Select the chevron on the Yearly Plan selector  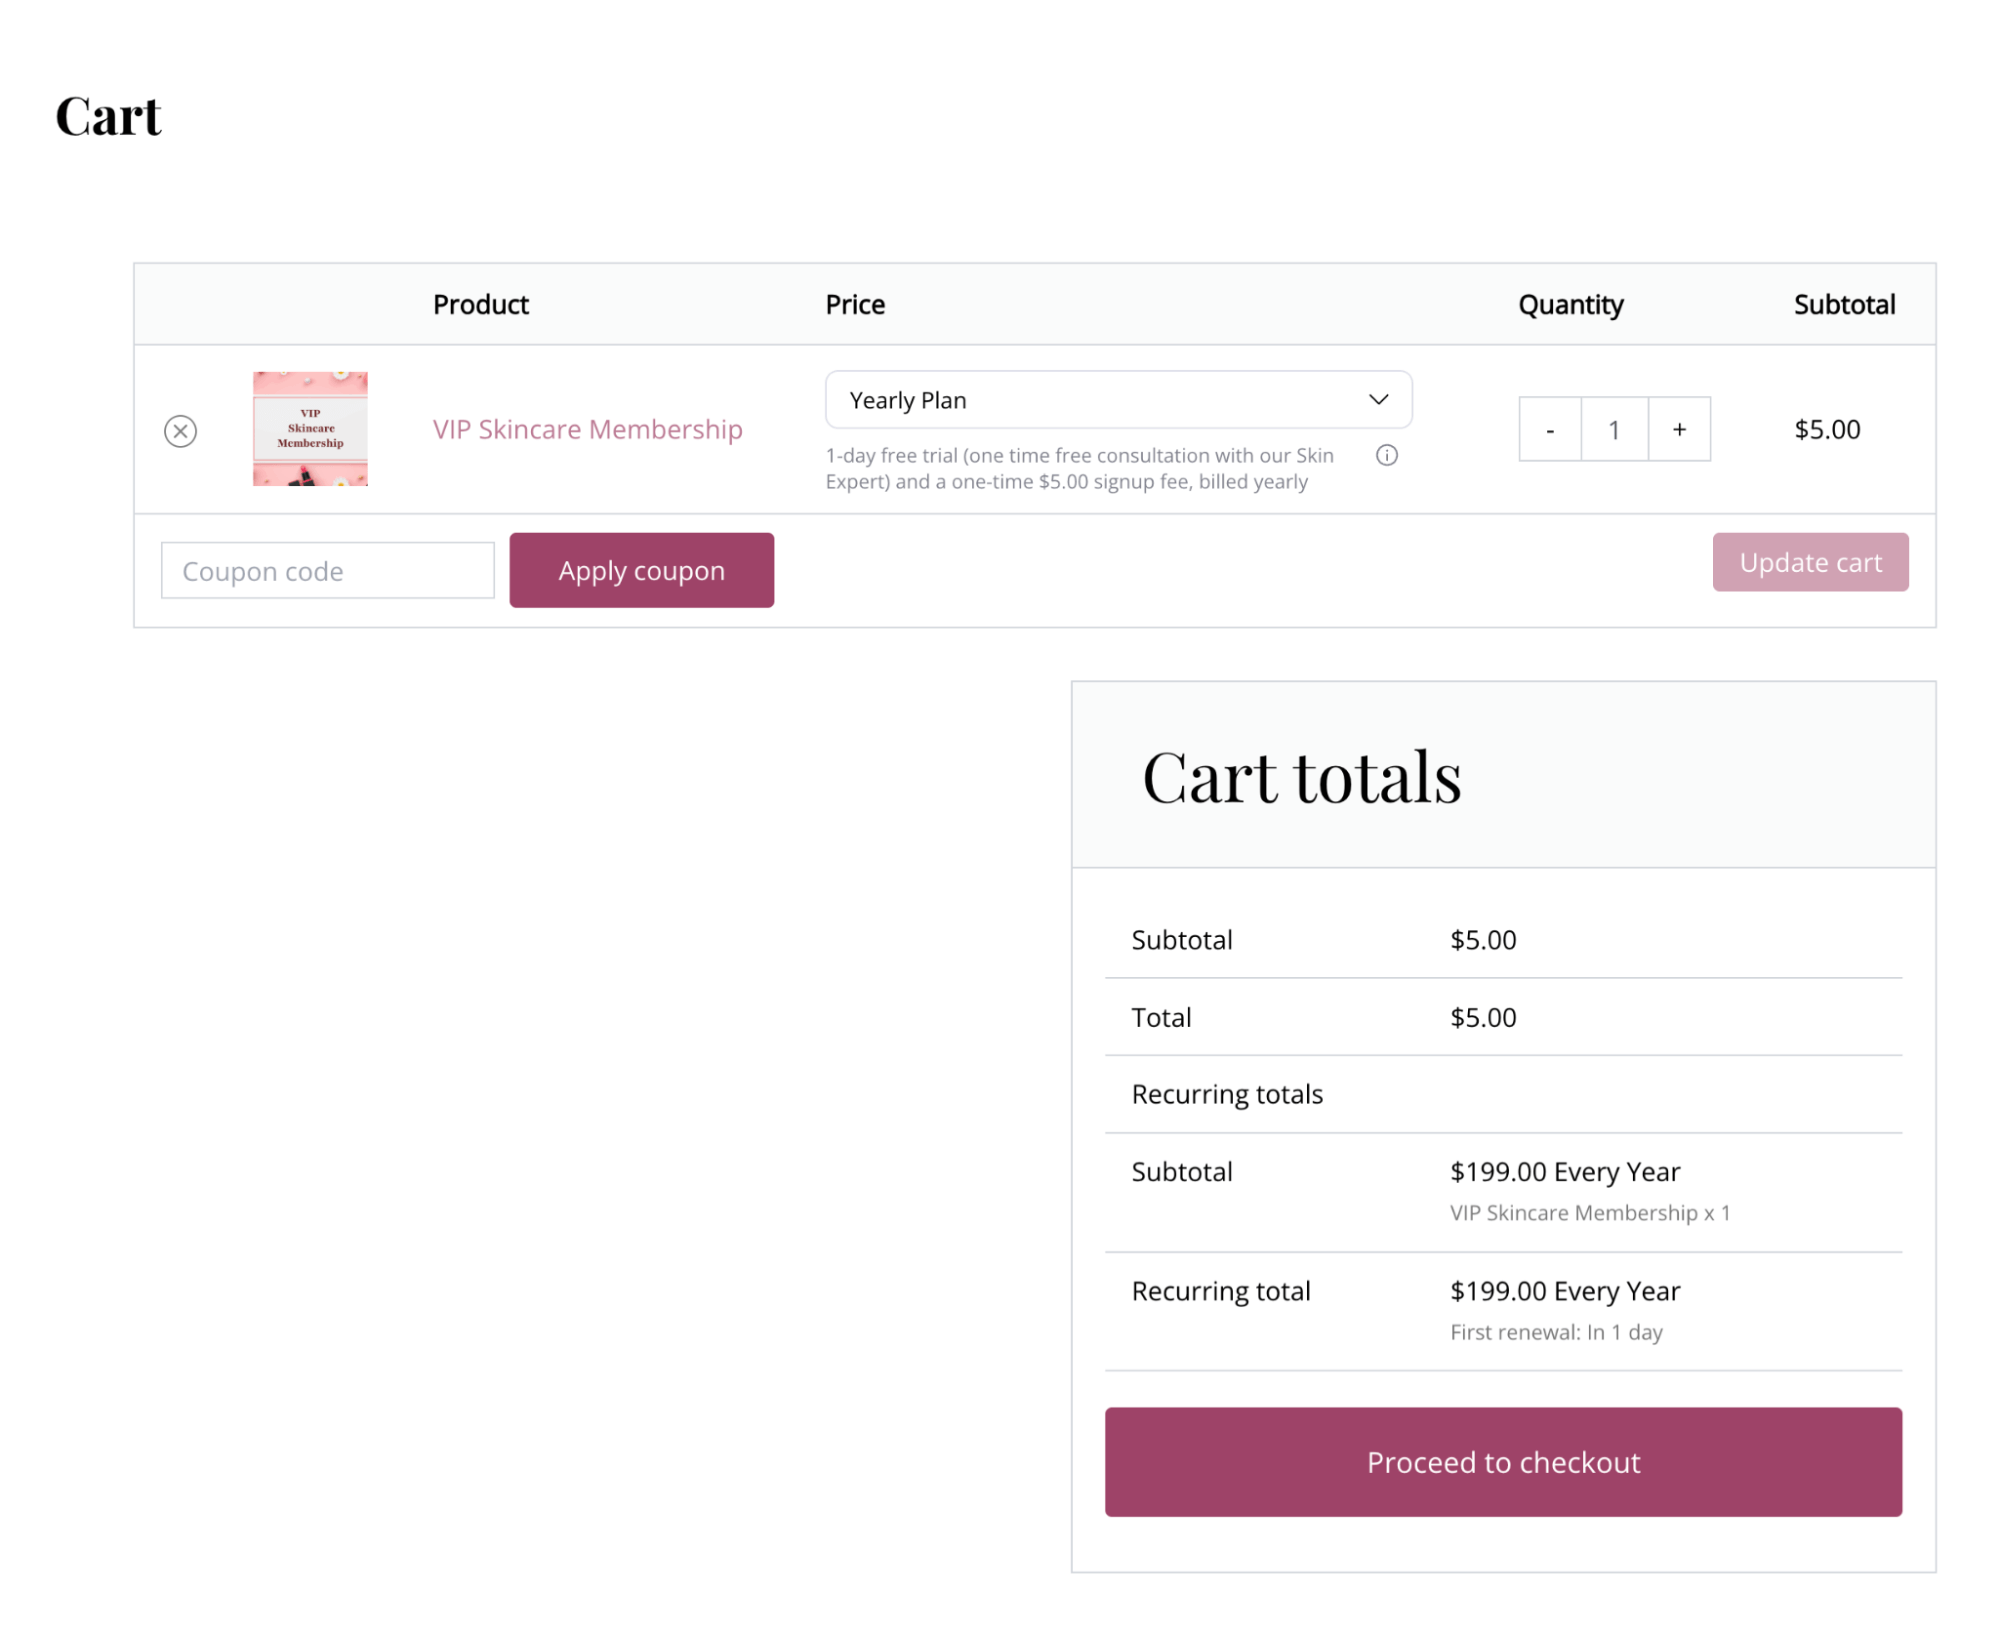pos(1380,399)
